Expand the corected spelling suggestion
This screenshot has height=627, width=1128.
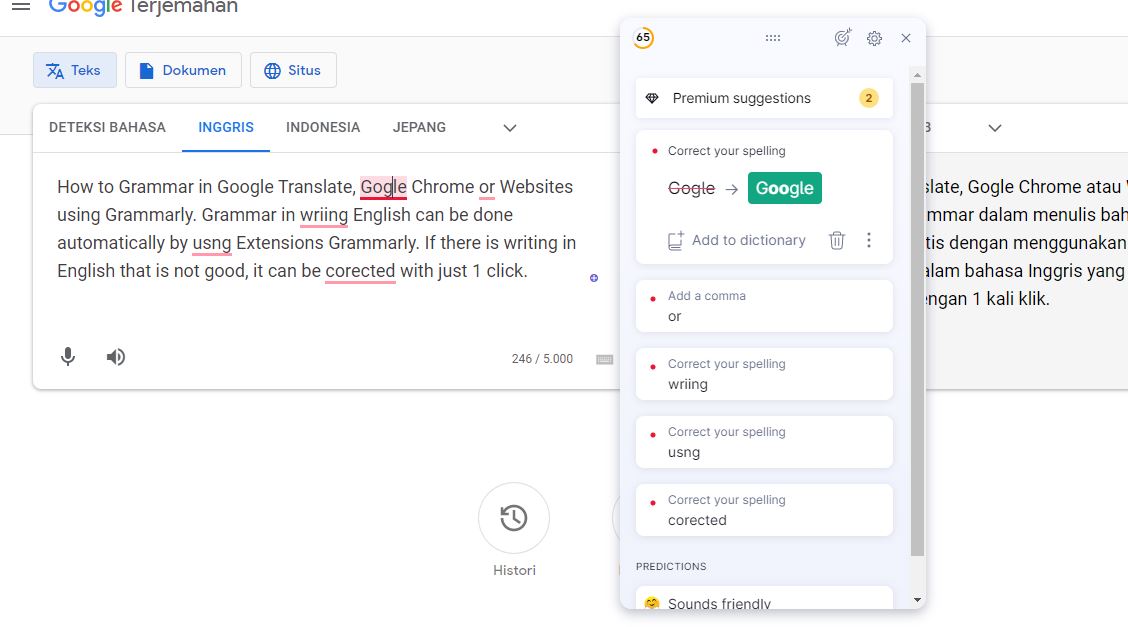(x=764, y=510)
